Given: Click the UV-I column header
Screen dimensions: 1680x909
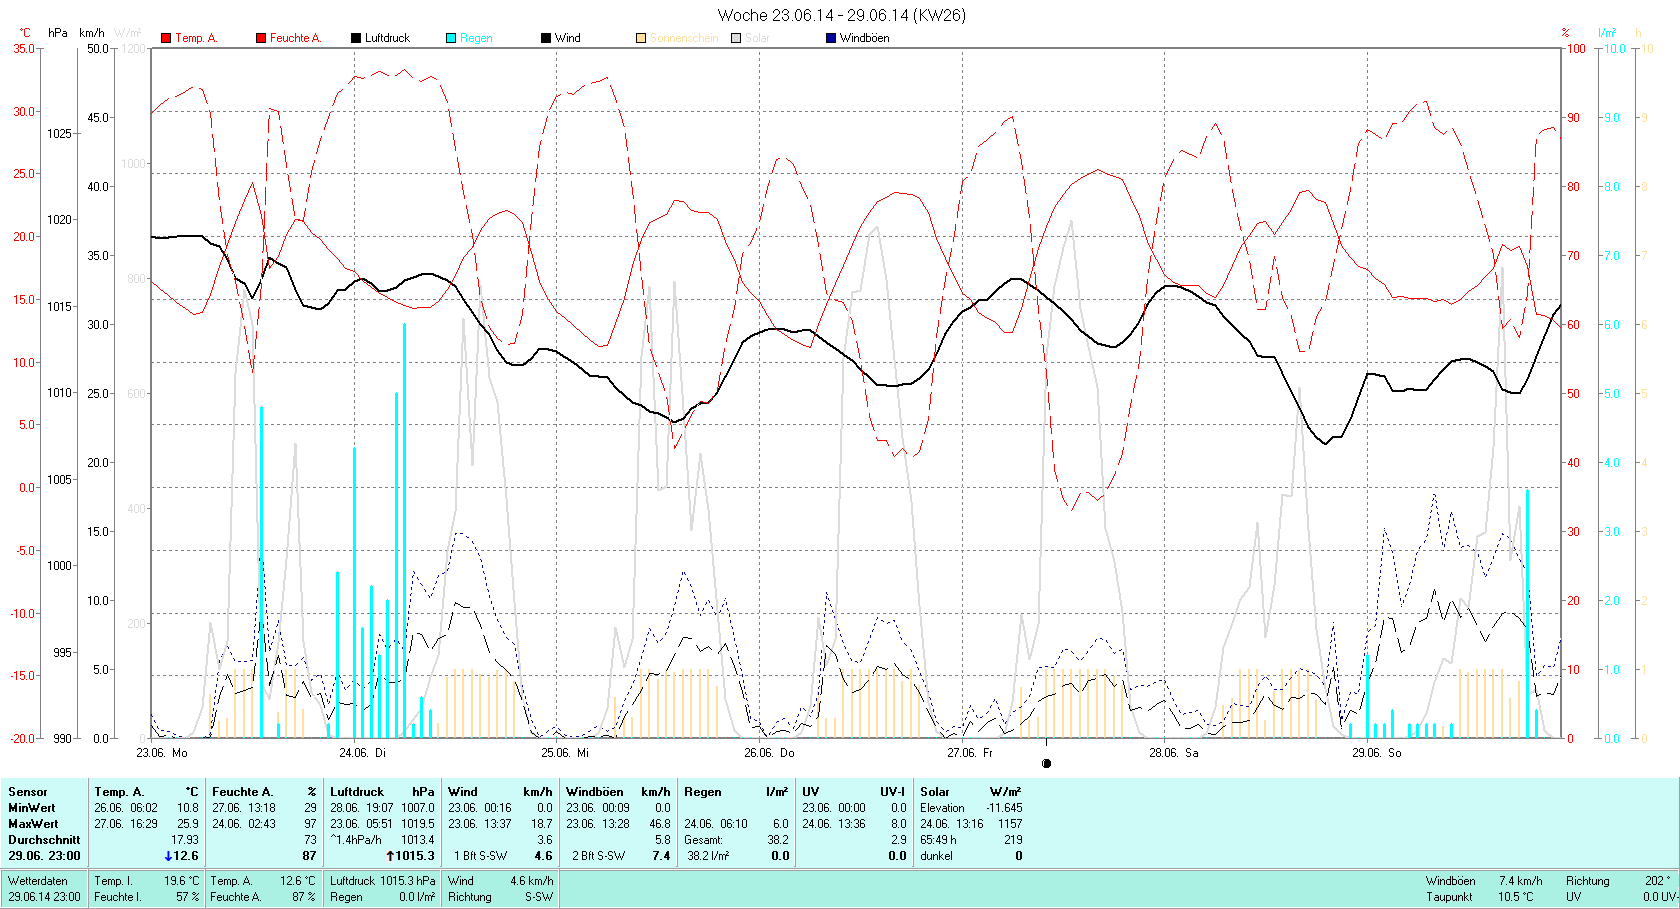Looking at the screenshot, I should [893, 792].
